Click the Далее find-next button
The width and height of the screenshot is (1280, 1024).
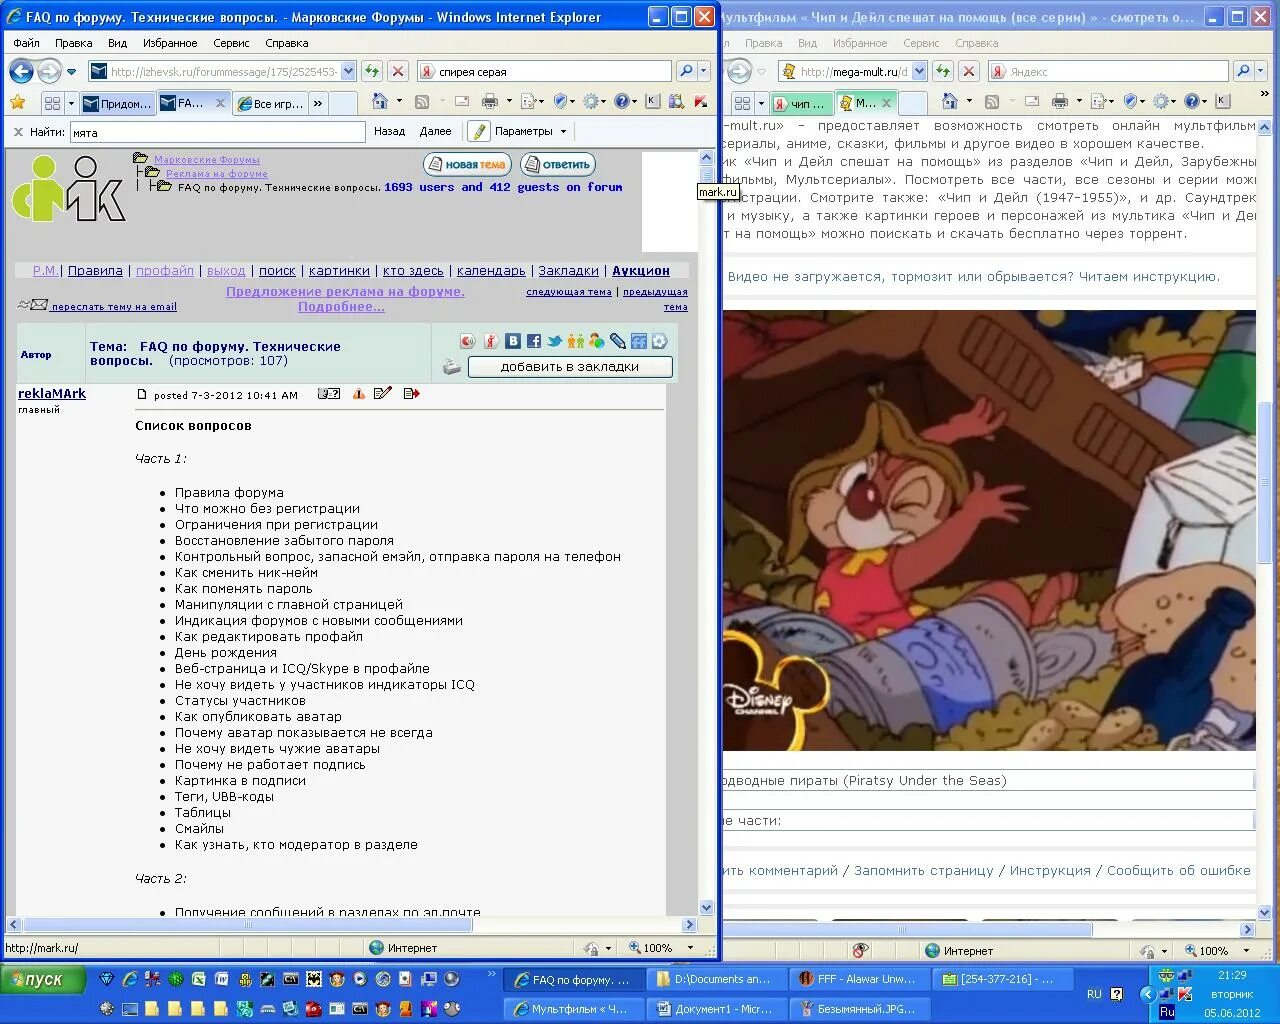point(435,131)
